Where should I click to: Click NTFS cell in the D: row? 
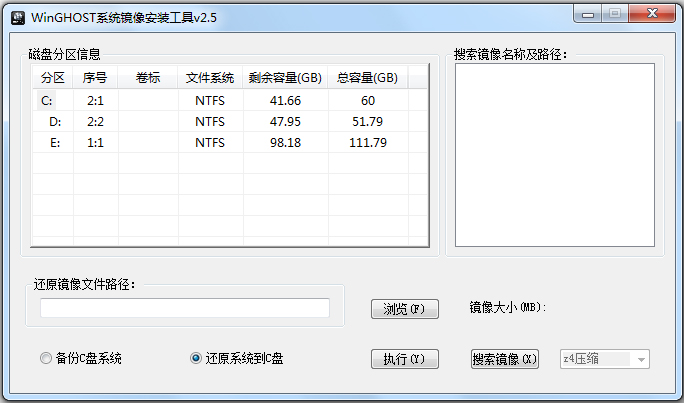click(210, 121)
